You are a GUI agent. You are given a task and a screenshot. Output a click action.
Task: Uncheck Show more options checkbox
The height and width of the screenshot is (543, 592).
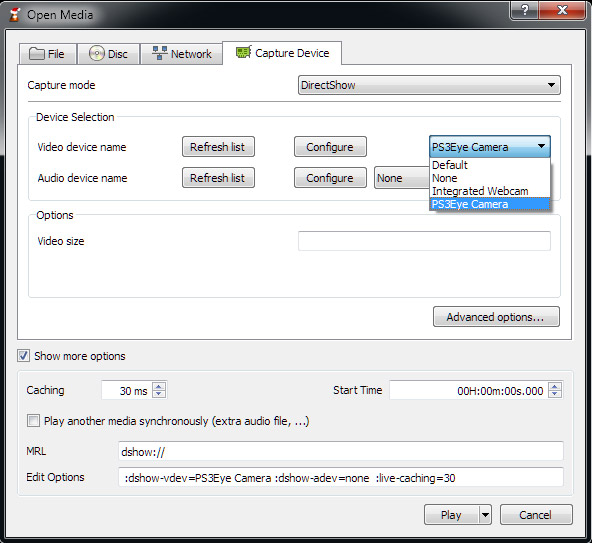pos(23,356)
